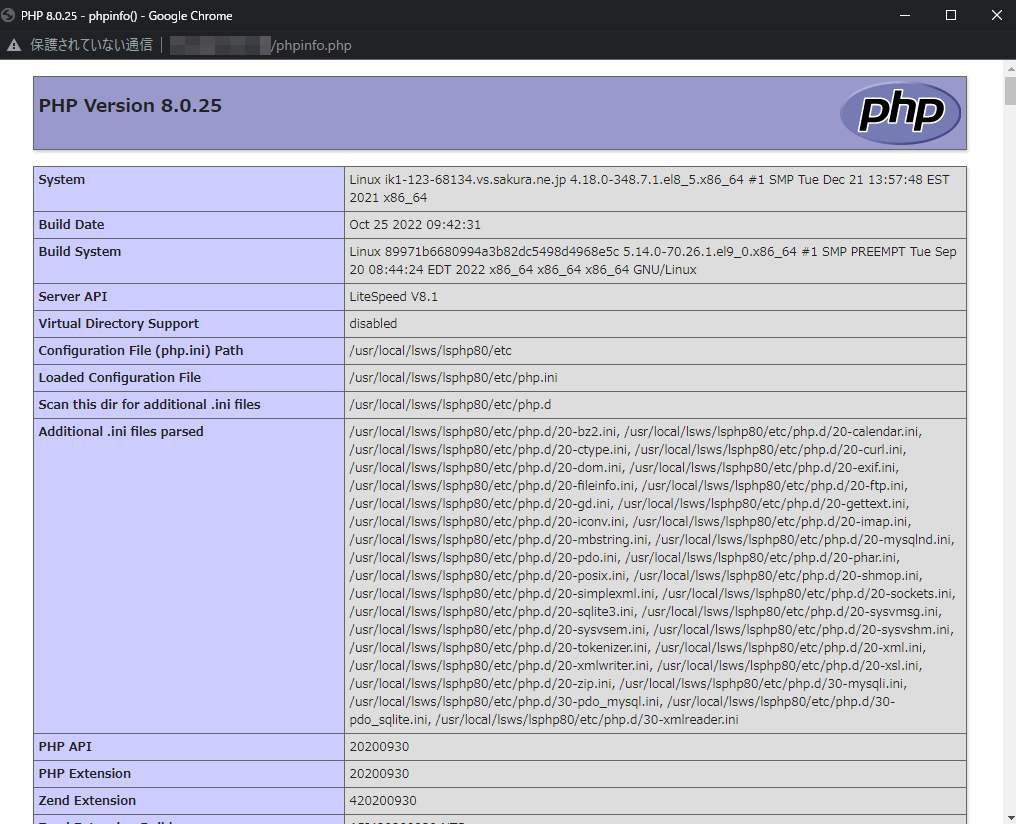Click the globe favicon in title bar
The height and width of the screenshot is (824, 1016).
[9, 15]
